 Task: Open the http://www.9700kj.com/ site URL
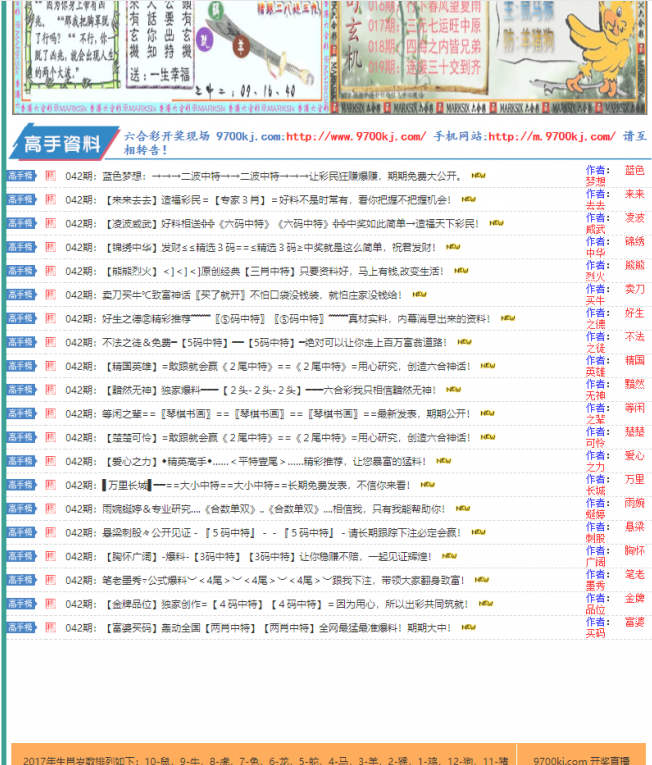click(x=356, y=137)
